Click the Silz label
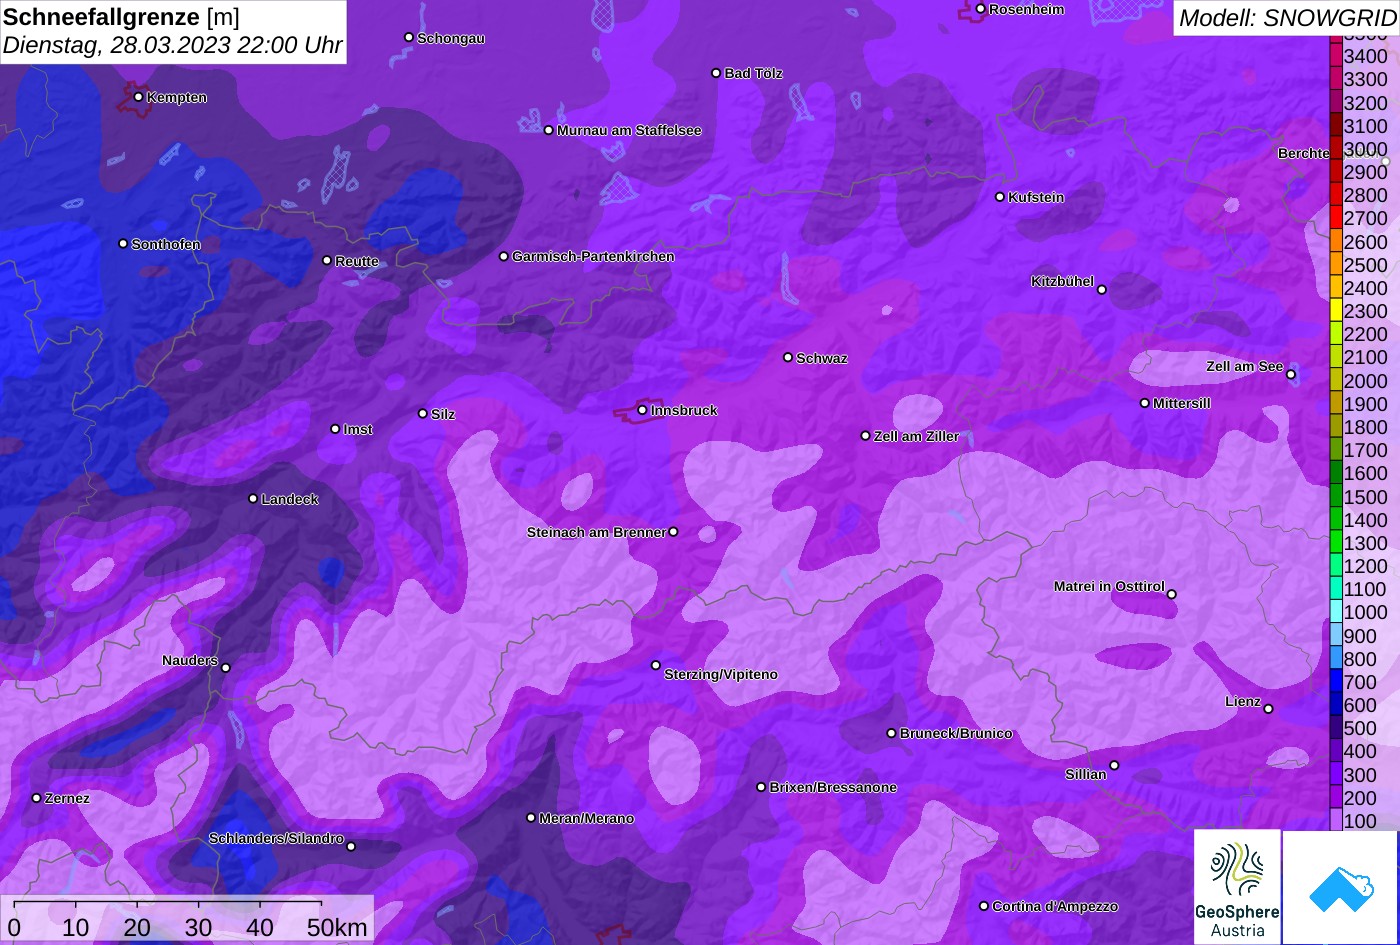 443,415
